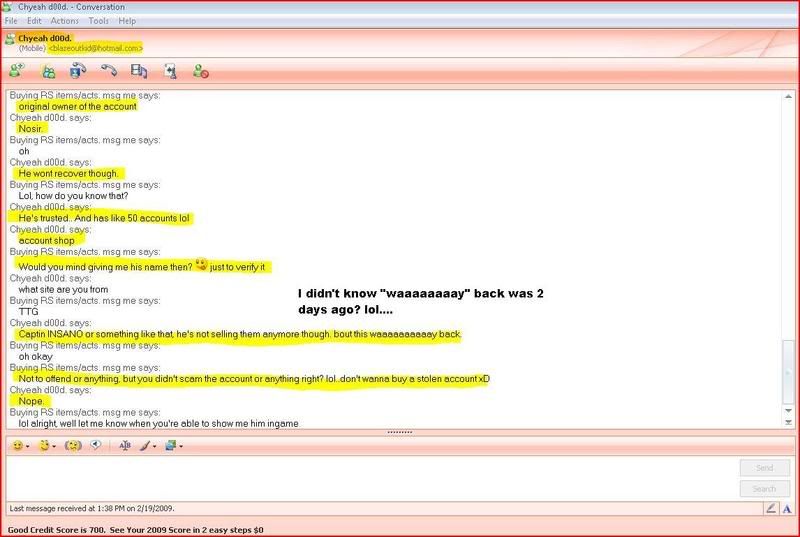Click the dotted splitter handle above toolbar
Image resolution: width=800 pixels, height=537 pixels.
[400, 432]
